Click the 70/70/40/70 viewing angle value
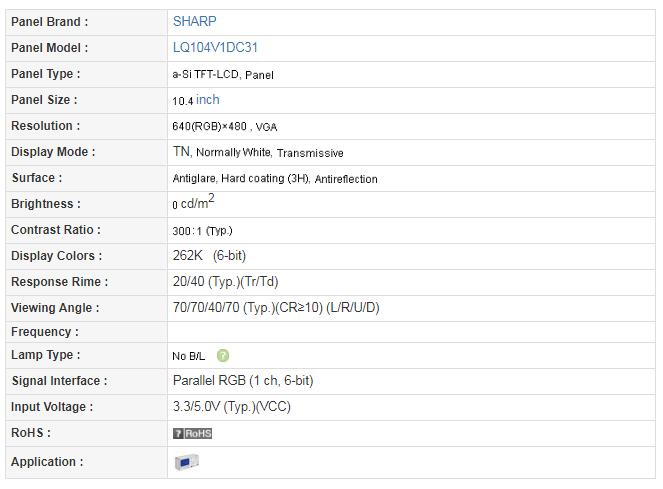 pos(276,308)
